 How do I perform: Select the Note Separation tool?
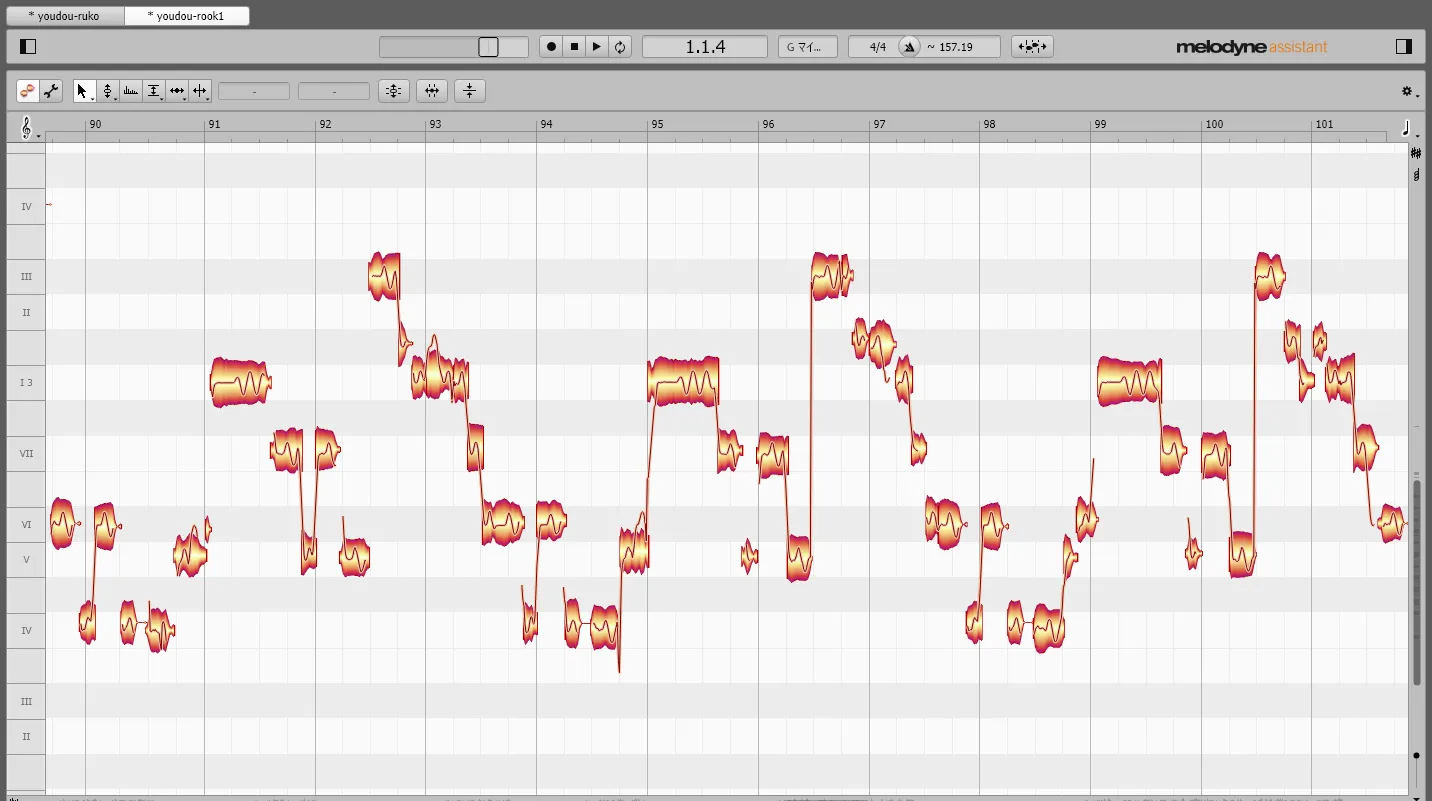(199, 91)
